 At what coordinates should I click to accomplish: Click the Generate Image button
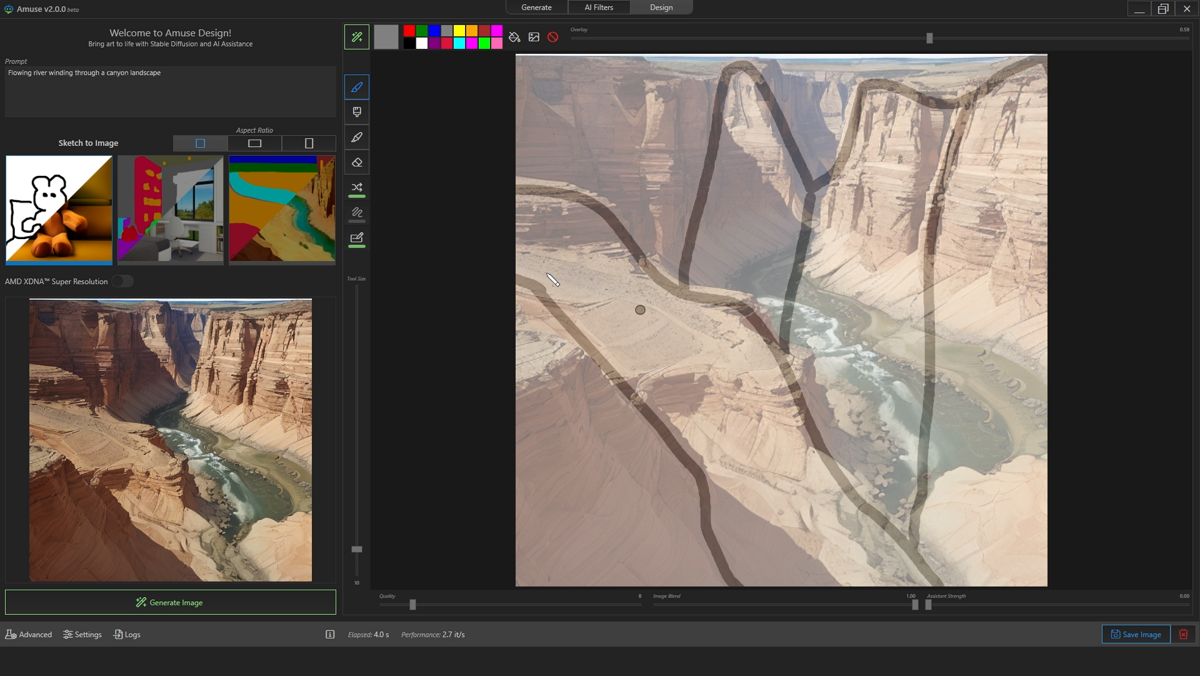tap(170, 602)
